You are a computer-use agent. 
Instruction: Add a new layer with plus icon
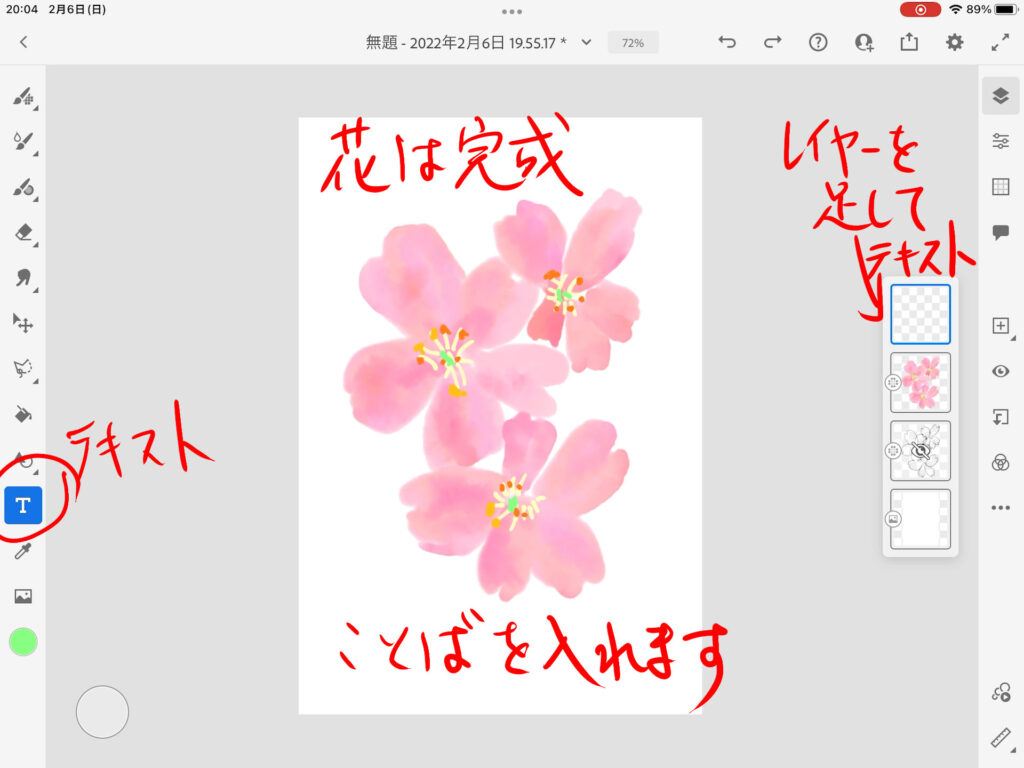(1000, 326)
